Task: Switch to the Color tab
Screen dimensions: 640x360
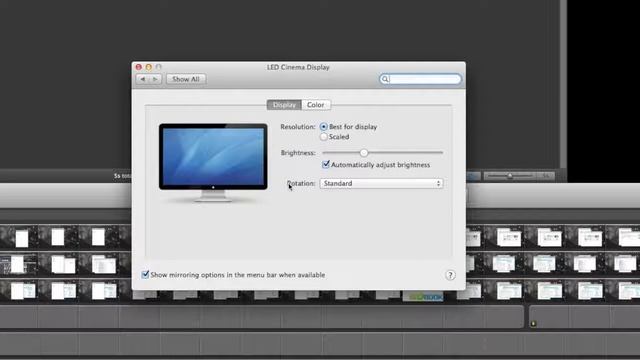Action: 316,105
